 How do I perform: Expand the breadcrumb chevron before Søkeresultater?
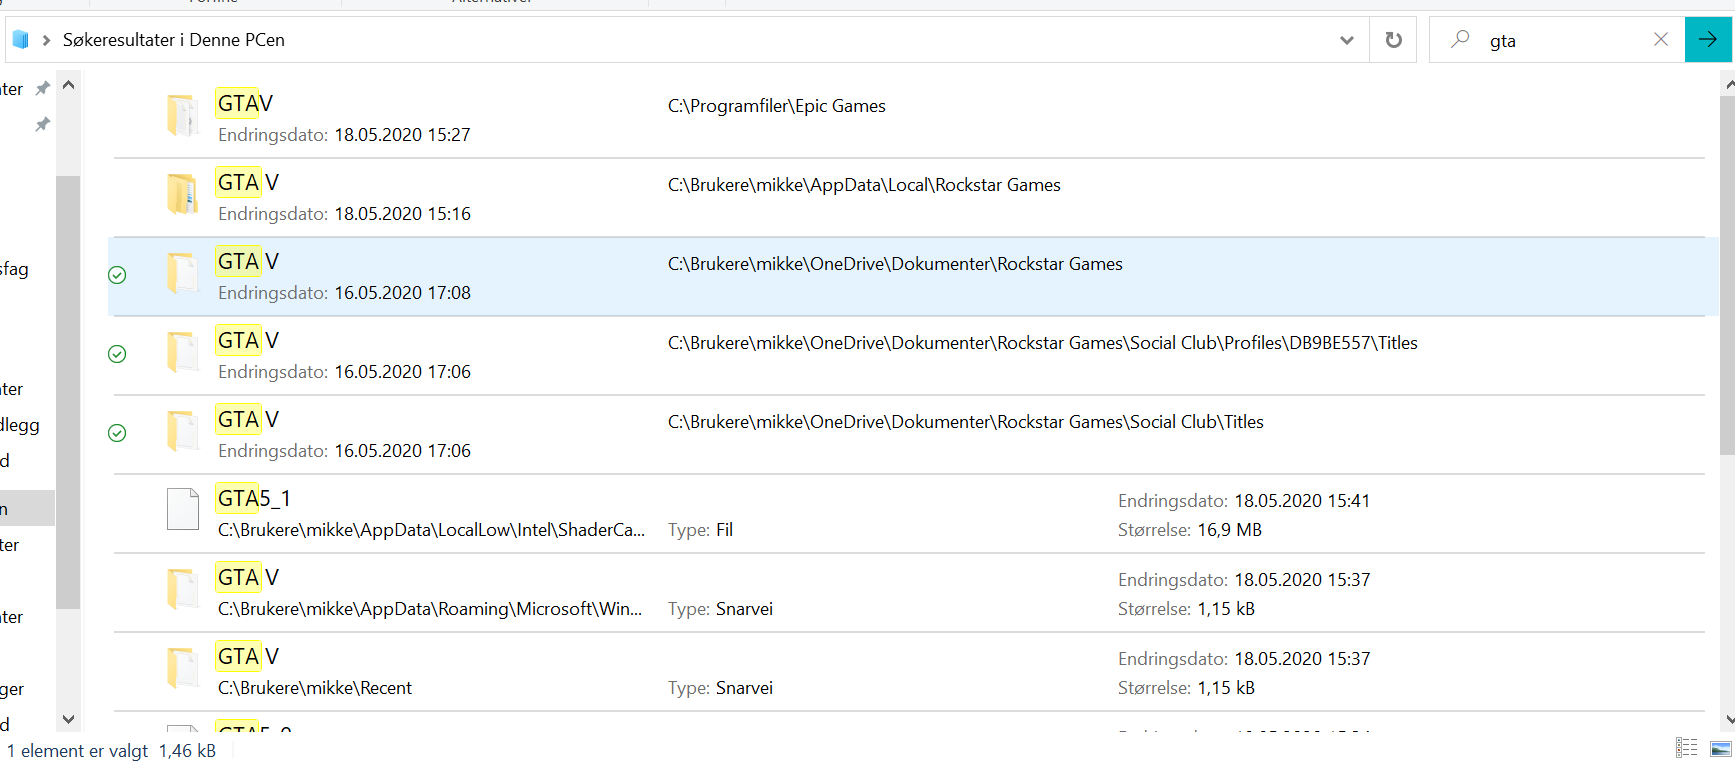(46, 40)
